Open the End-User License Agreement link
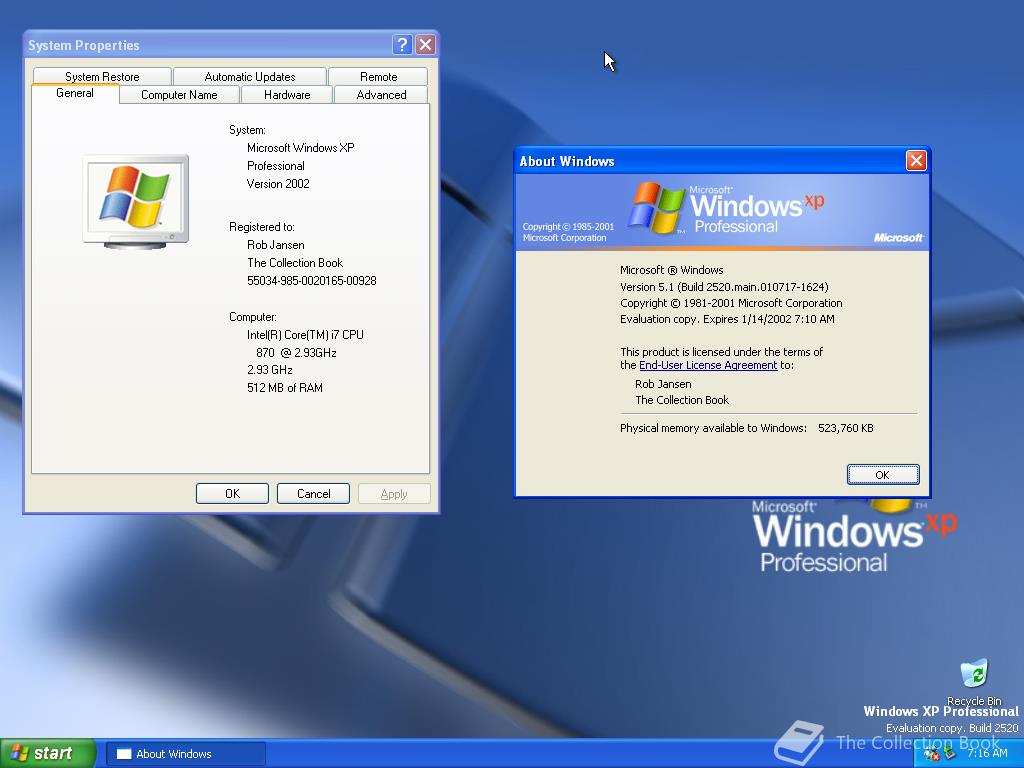Image resolution: width=1024 pixels, height=768 pixels. click(x=708, y=365)
